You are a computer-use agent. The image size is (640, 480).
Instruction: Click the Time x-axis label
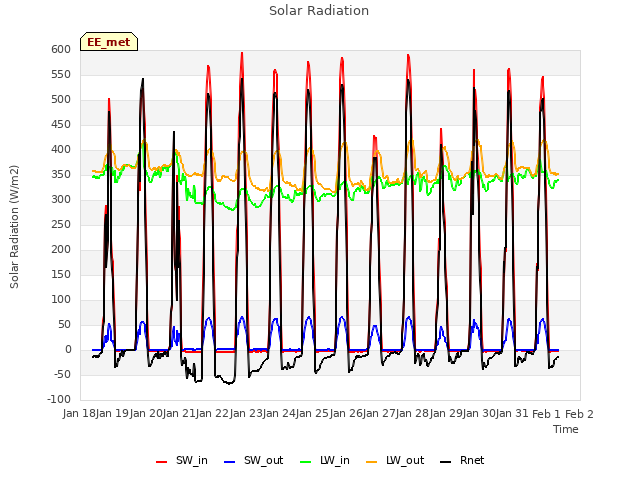click(x=566, y=429)
